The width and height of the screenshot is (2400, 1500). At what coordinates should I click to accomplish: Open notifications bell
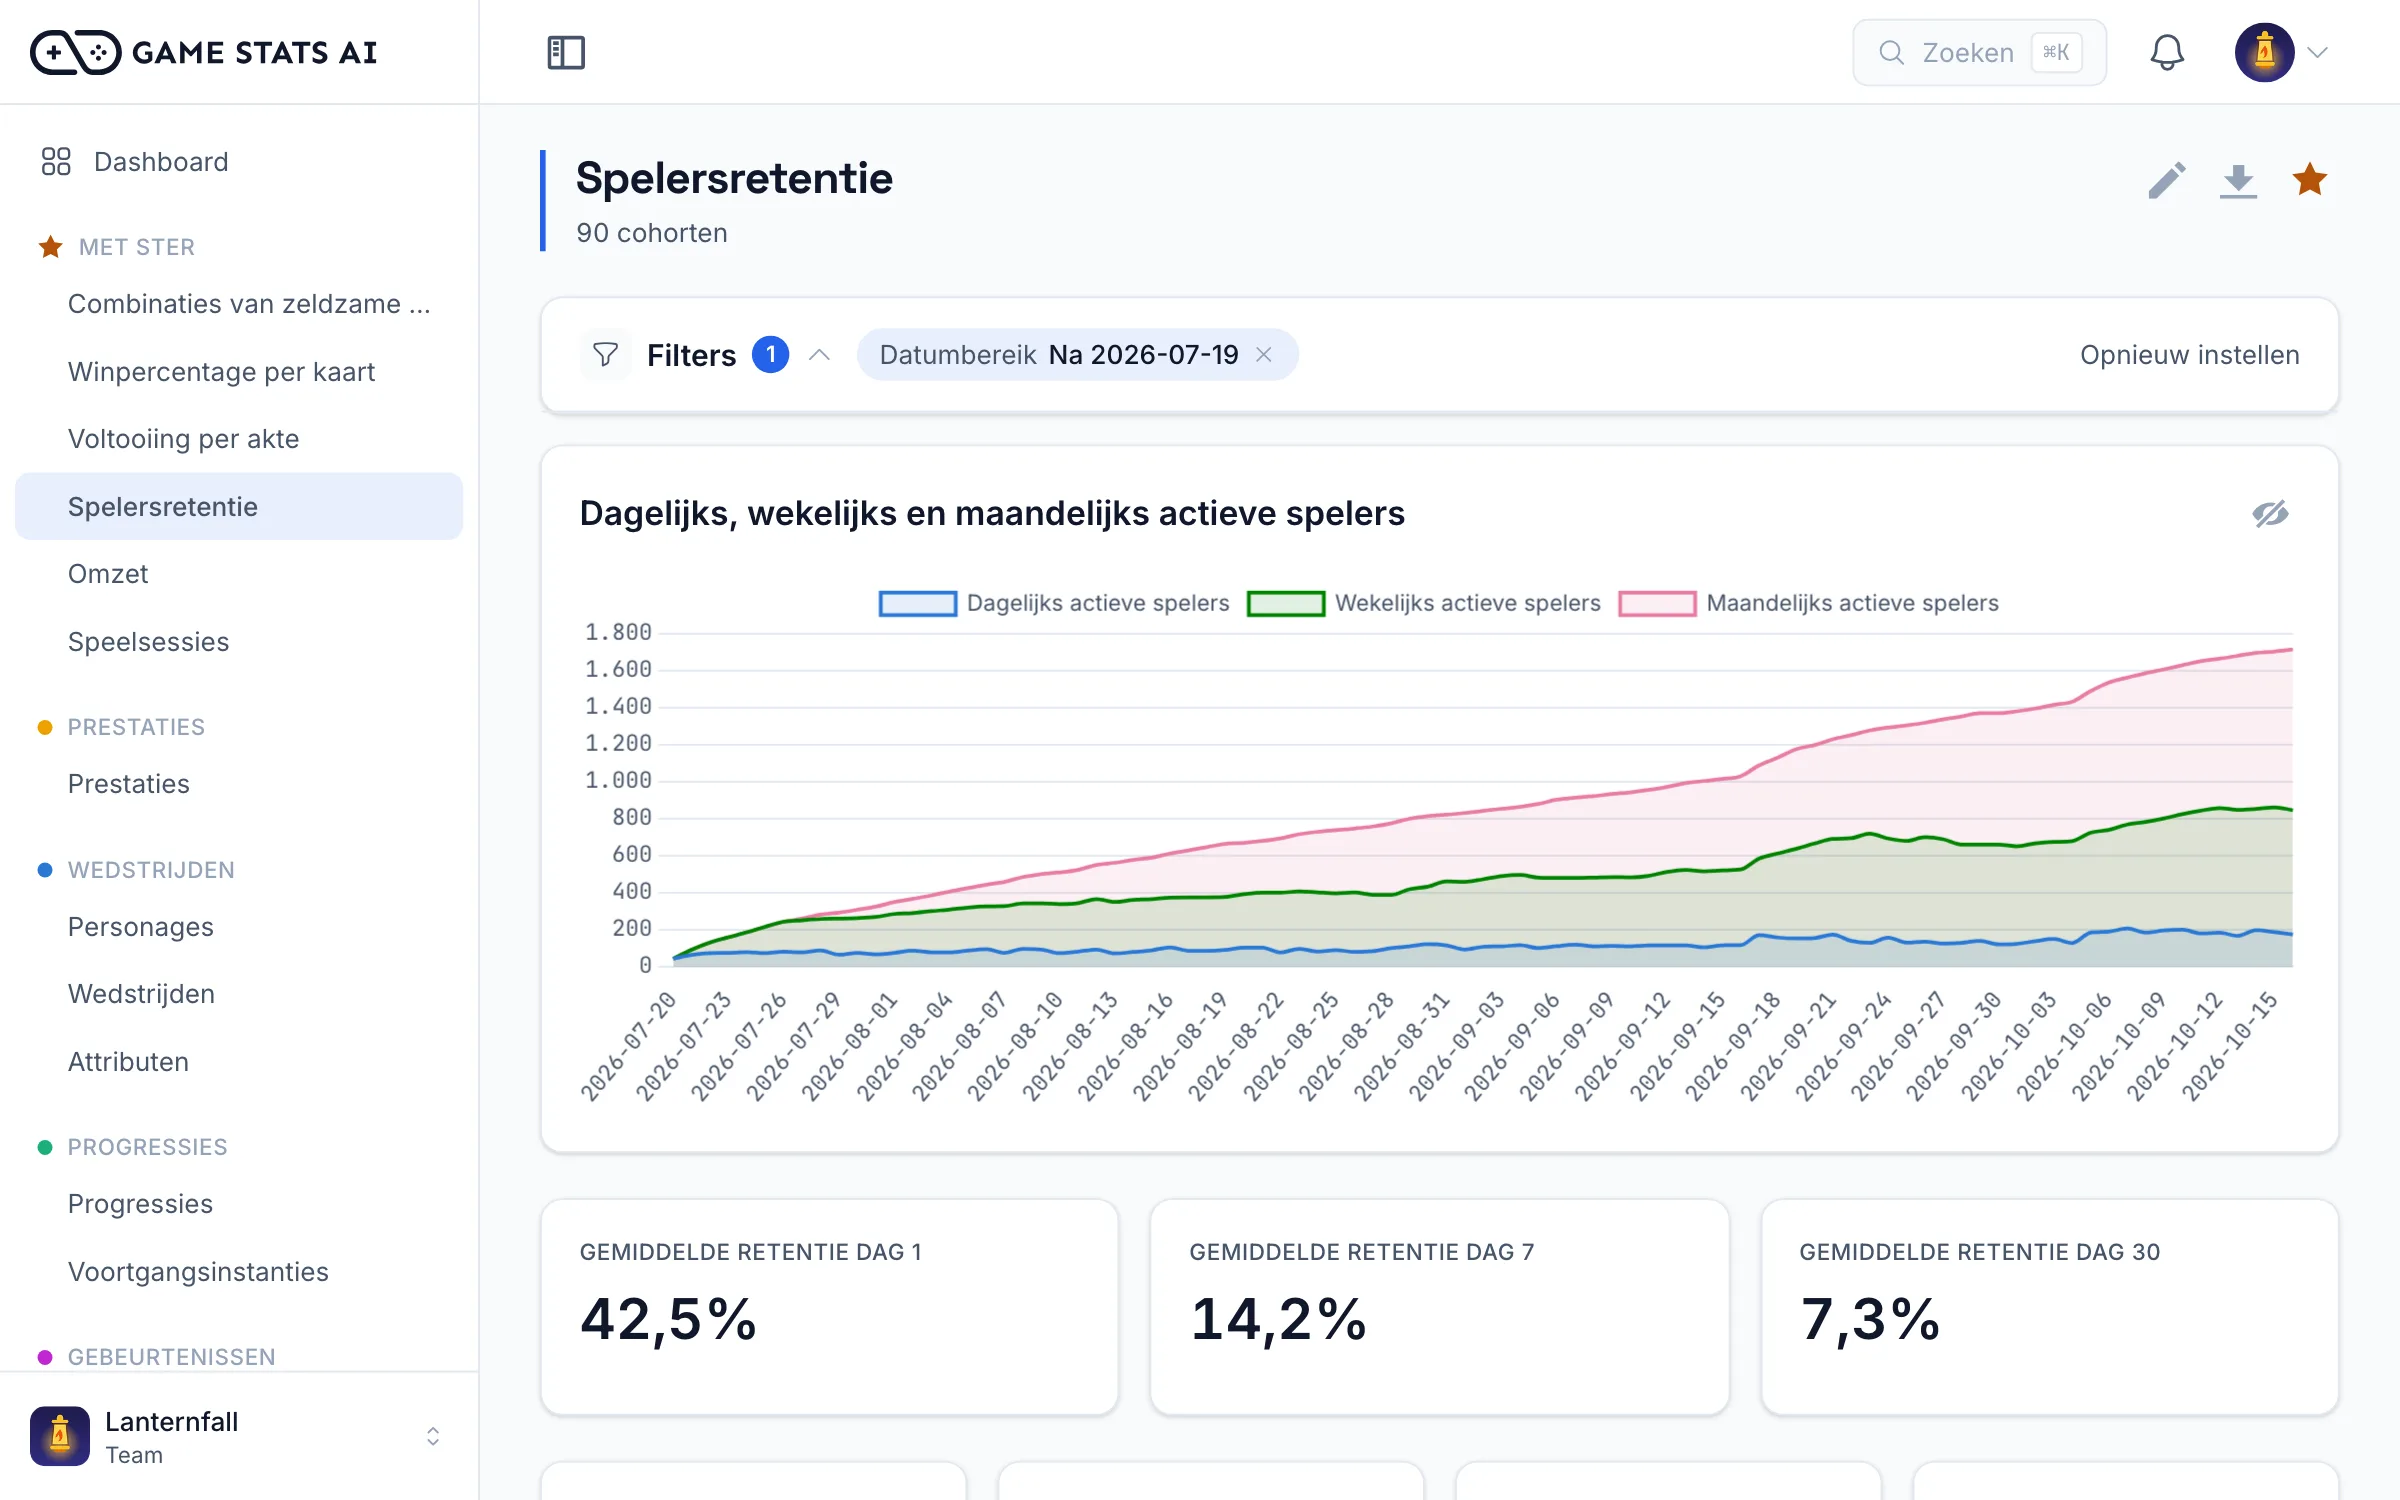click(2167, 52)
